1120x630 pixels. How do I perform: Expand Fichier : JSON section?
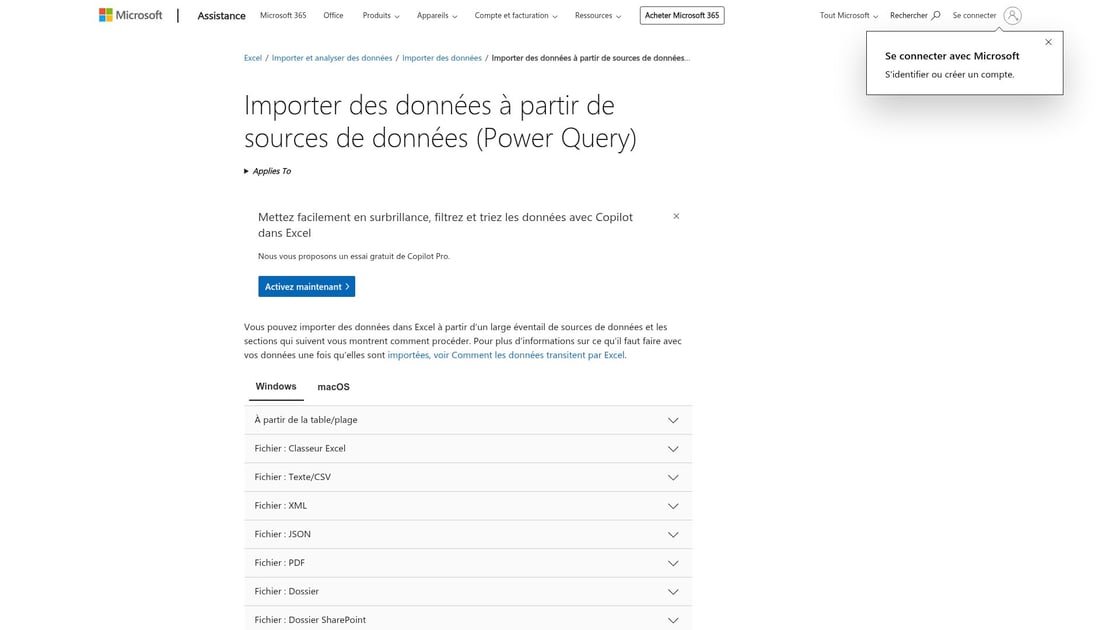pyautogui.click(x=468, y=534)
